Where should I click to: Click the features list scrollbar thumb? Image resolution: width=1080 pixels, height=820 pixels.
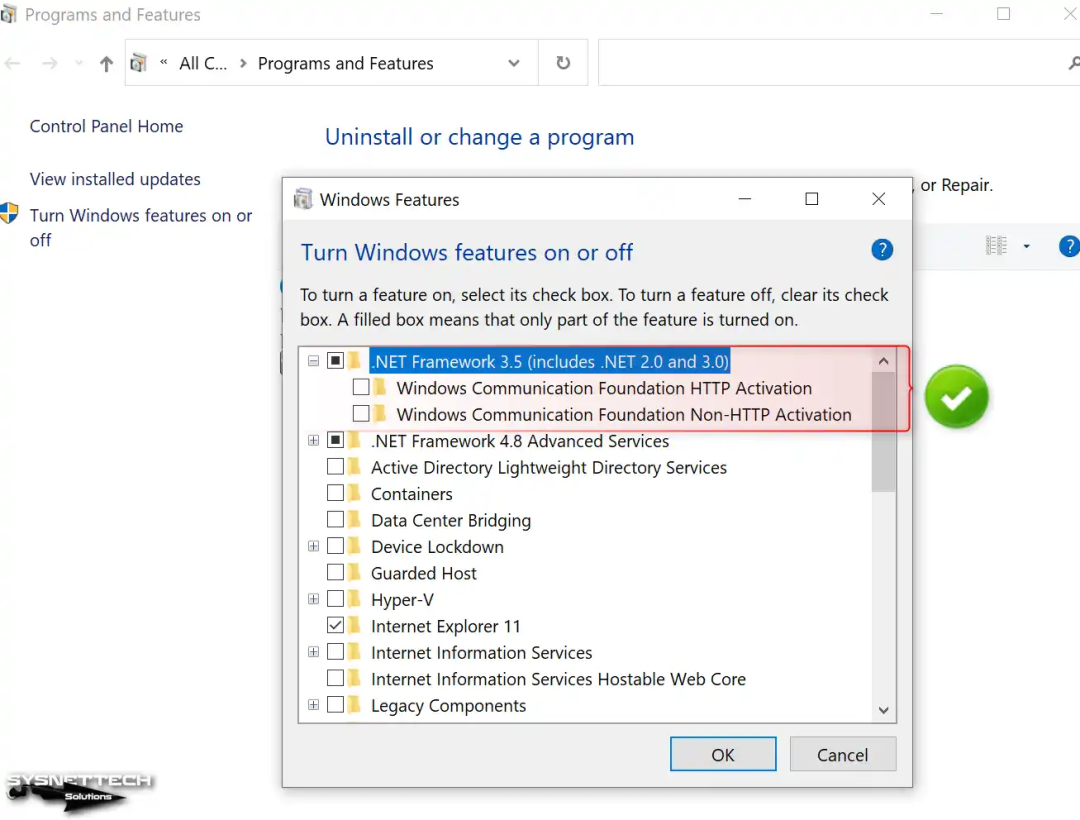pyautogui.click(x=884, y=432)
